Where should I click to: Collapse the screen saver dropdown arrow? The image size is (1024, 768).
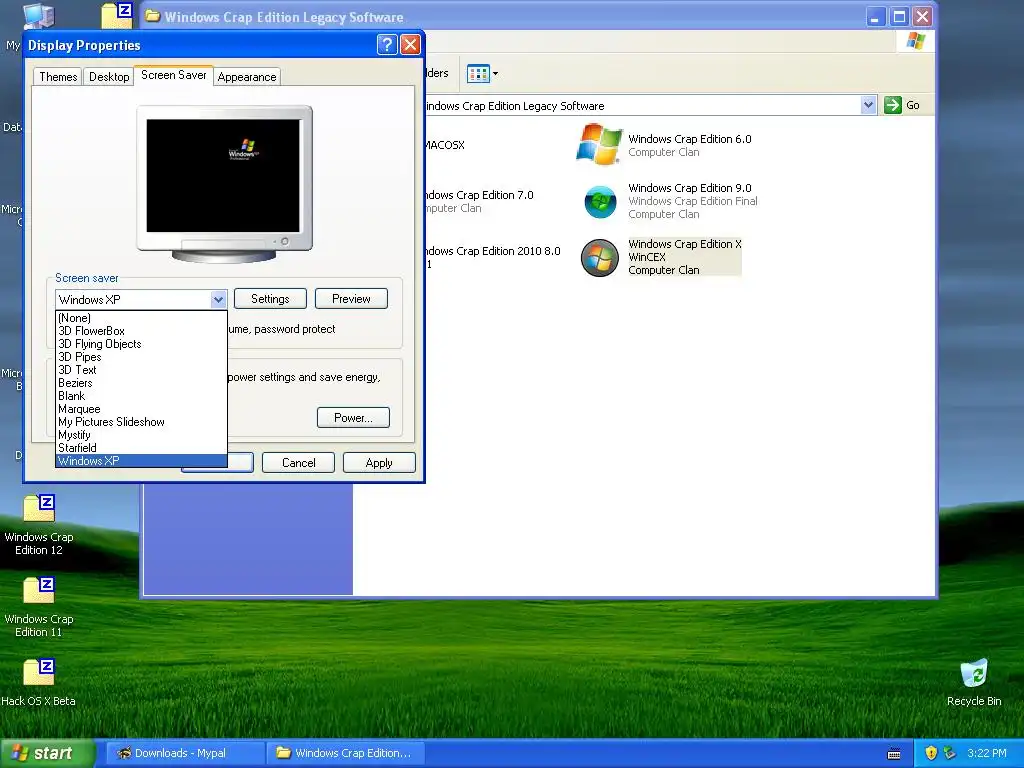coord(218,300)
